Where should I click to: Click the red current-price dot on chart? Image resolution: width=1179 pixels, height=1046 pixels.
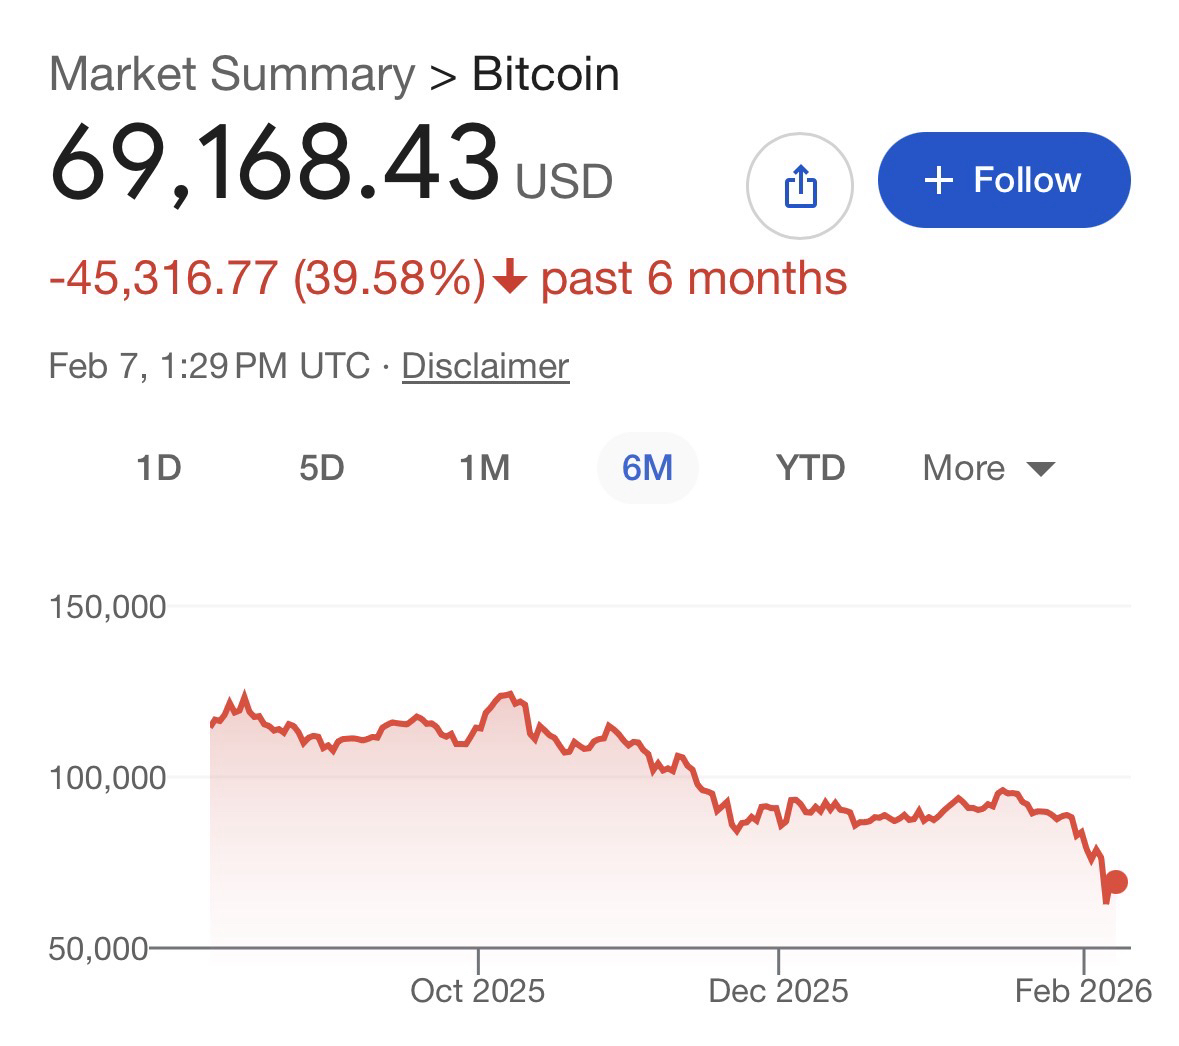click(x=1117, y=881)
